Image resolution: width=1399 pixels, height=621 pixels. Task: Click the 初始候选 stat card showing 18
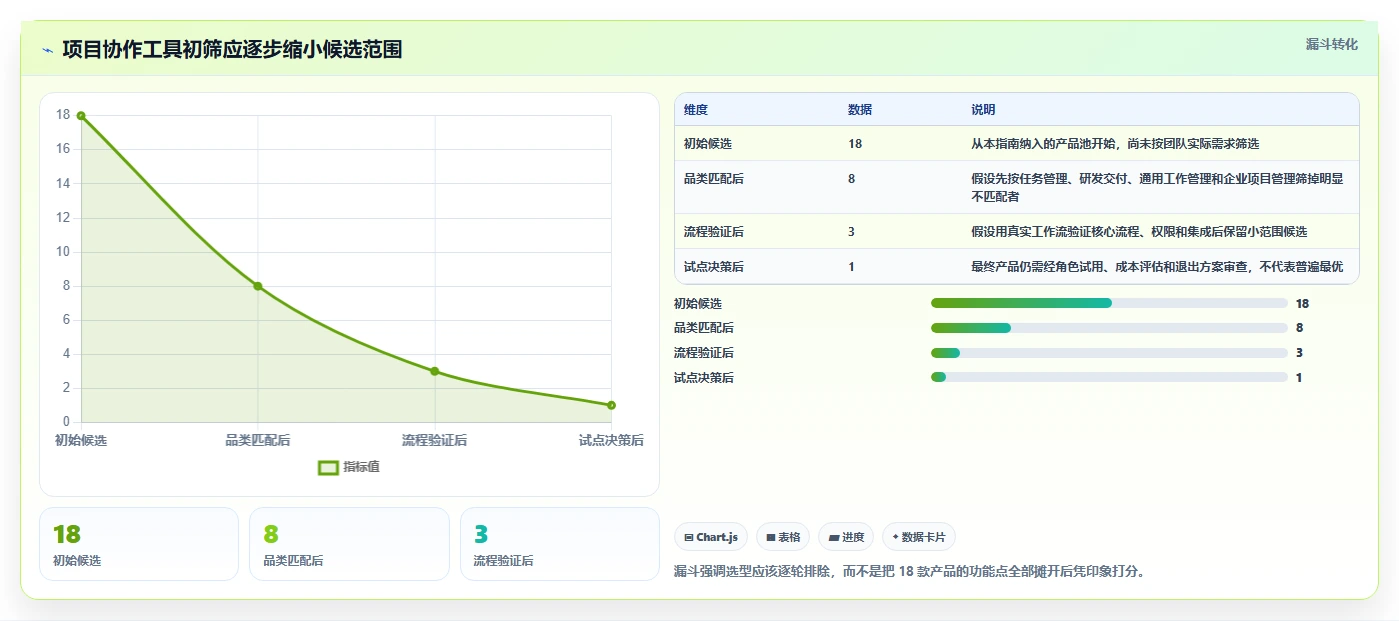point(139,544)
